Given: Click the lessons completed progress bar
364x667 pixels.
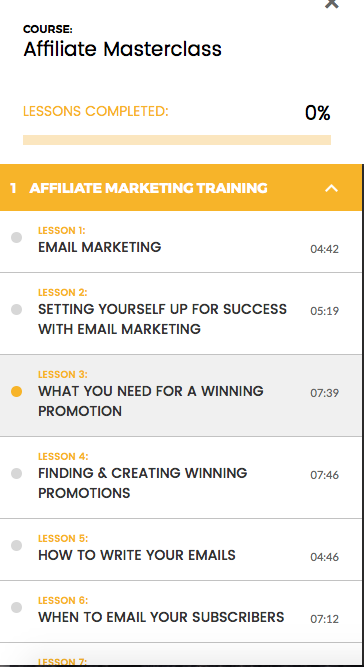Looking at the screenshot, I should point(177,140).
